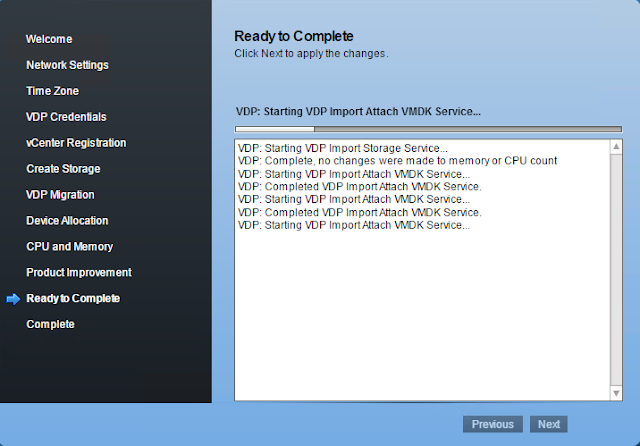Click the Previous button
The height and width of the screenshot is (446, 640).
[x=493, y=424]
